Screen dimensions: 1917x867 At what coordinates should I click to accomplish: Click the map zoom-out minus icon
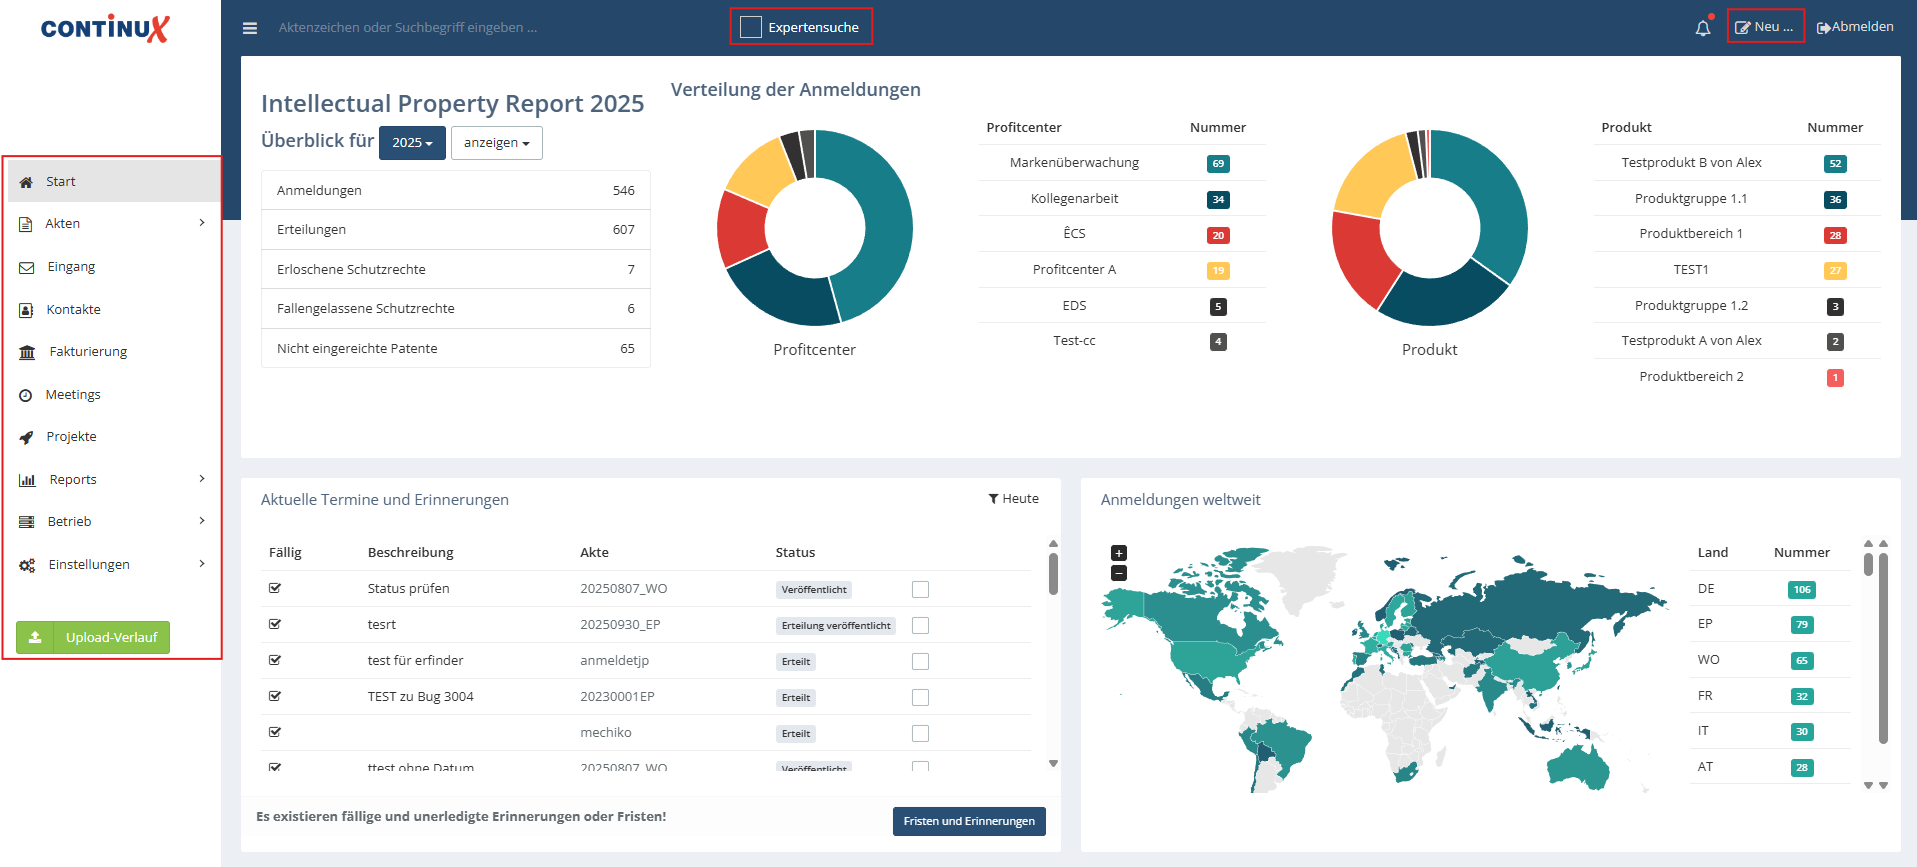(x=1119, y=573)
